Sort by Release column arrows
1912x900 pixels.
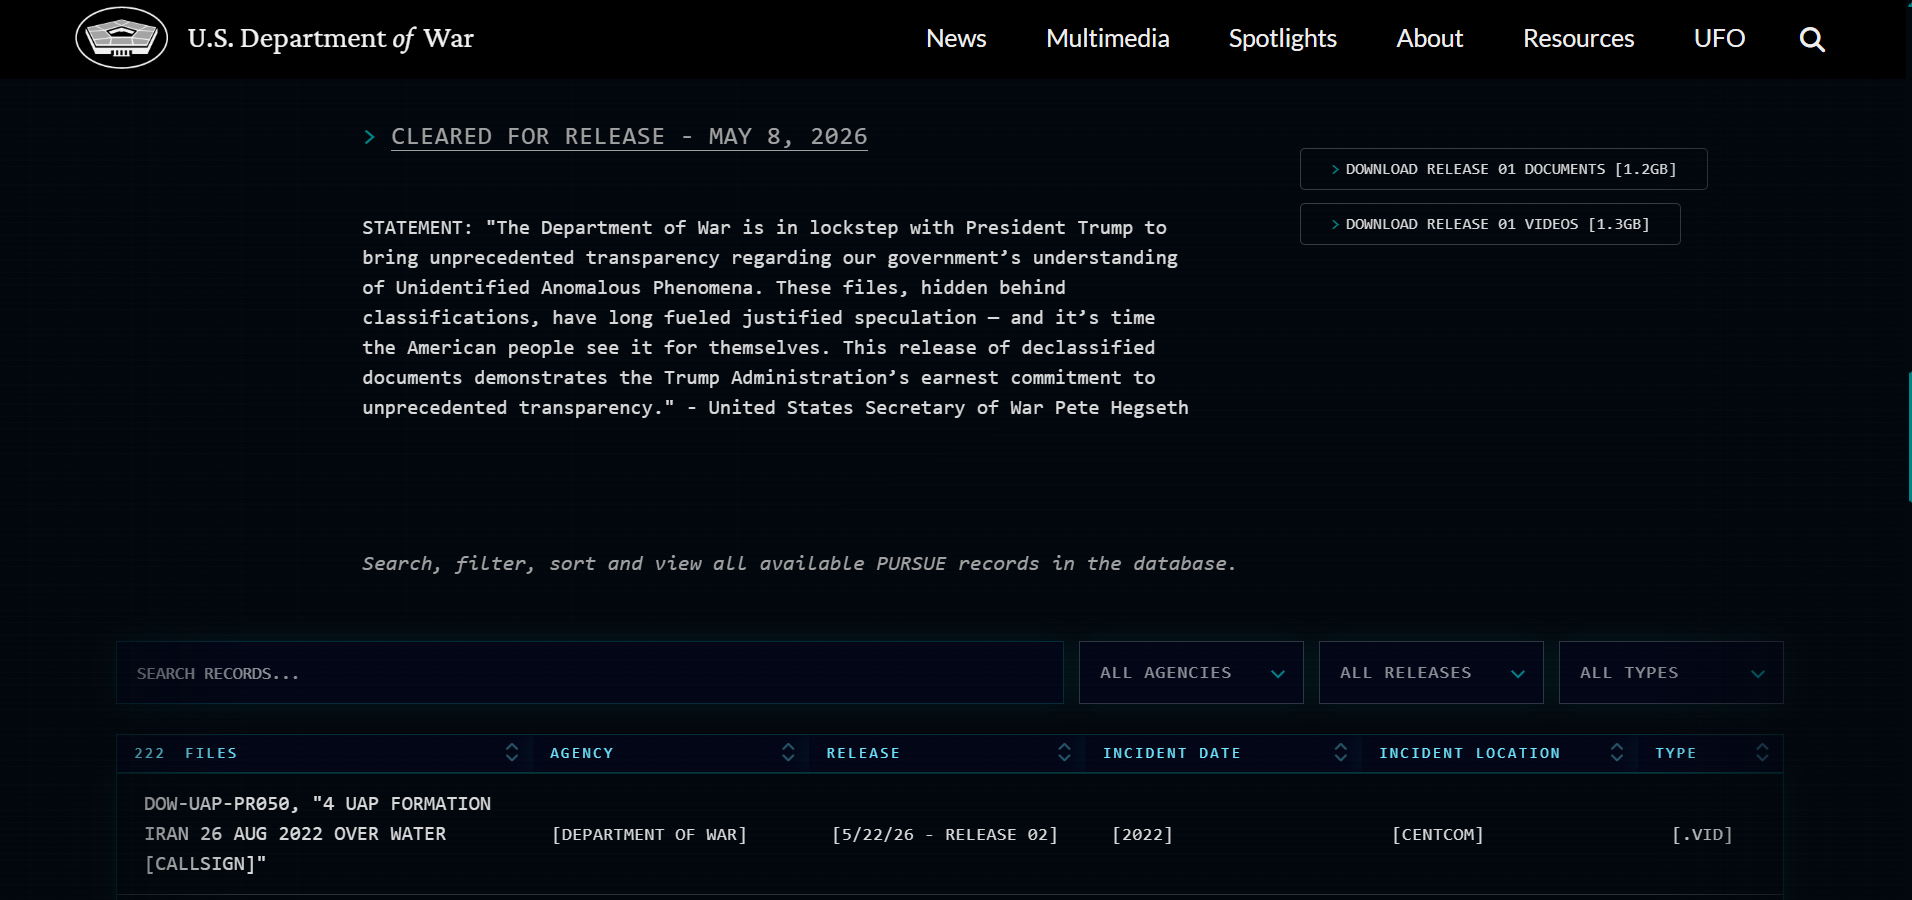coord(1064,753)
